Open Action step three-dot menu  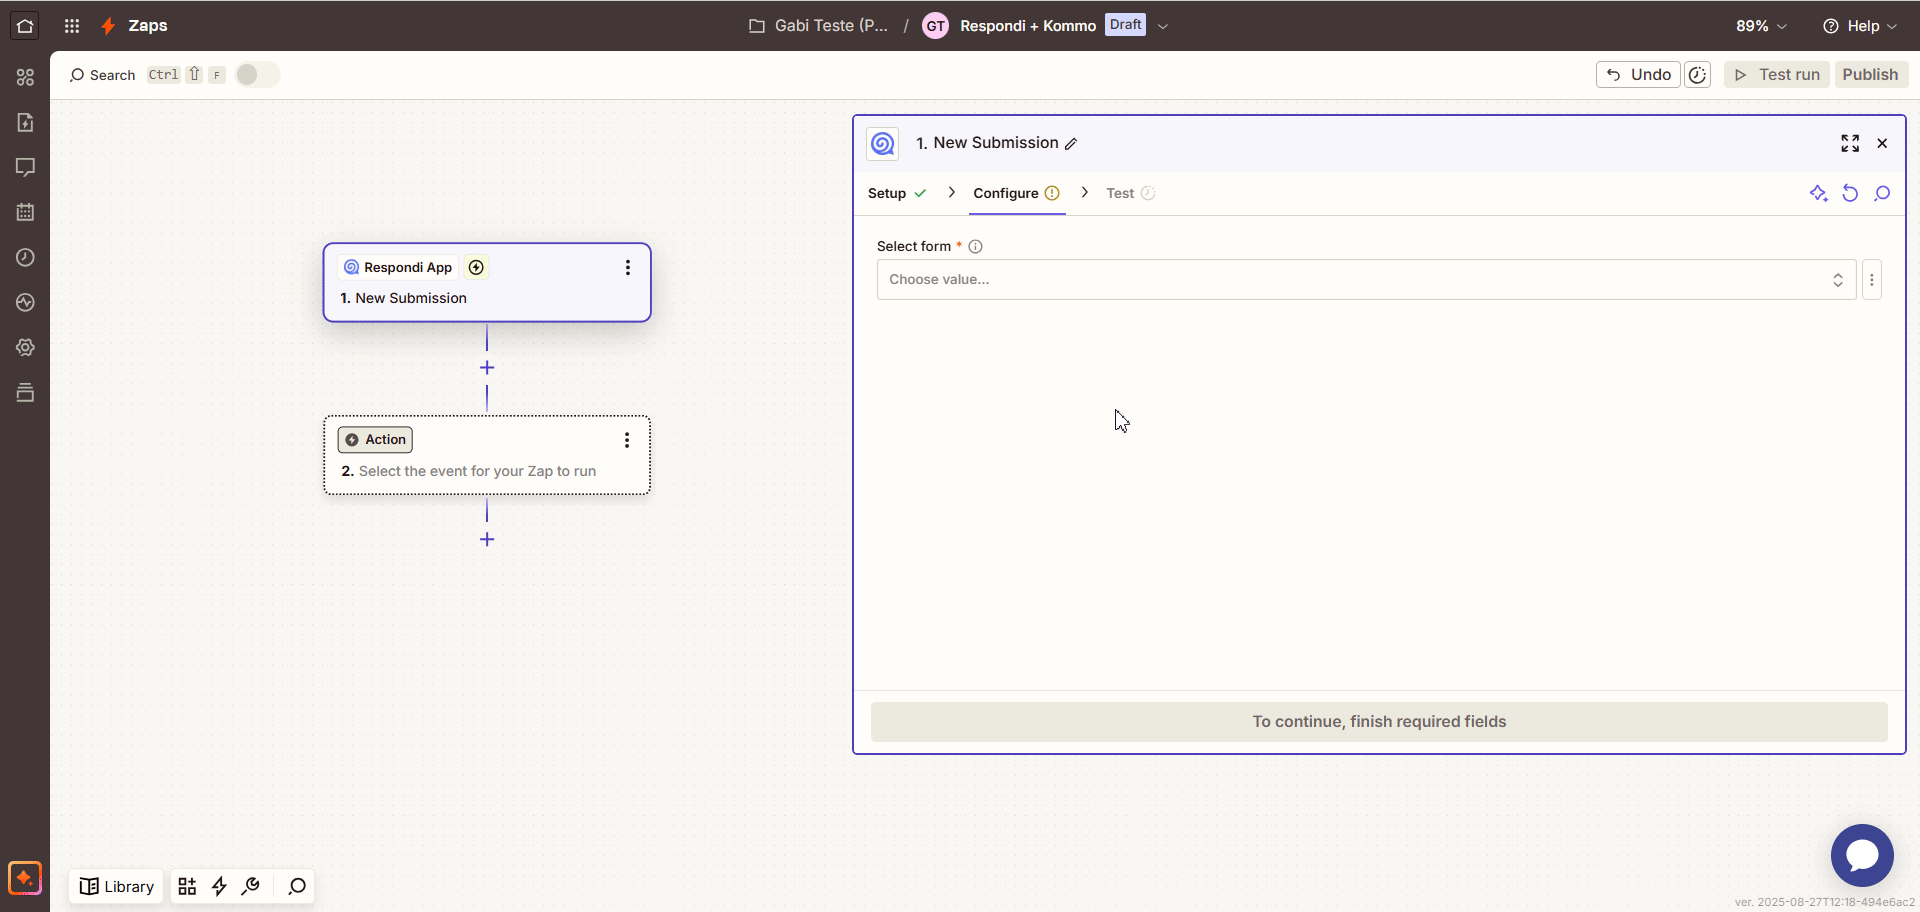pos(627,440)
